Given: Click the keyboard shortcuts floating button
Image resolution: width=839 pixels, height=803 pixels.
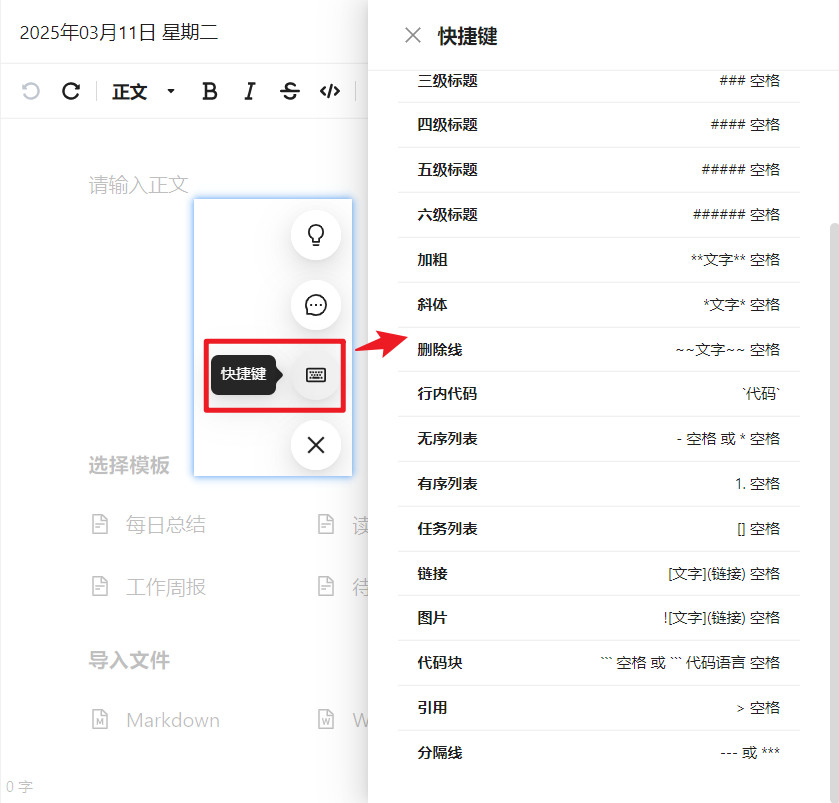Looking at the screenshot, I should point(316,375).
